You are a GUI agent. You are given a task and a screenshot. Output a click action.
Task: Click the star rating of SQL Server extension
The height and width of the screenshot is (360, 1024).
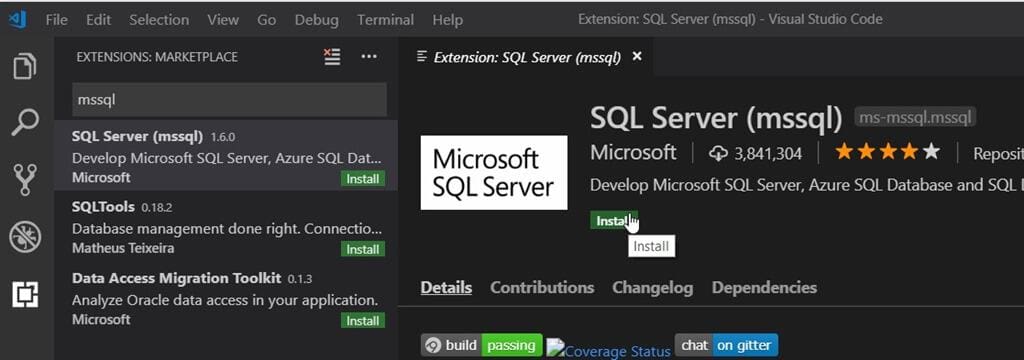887,153
